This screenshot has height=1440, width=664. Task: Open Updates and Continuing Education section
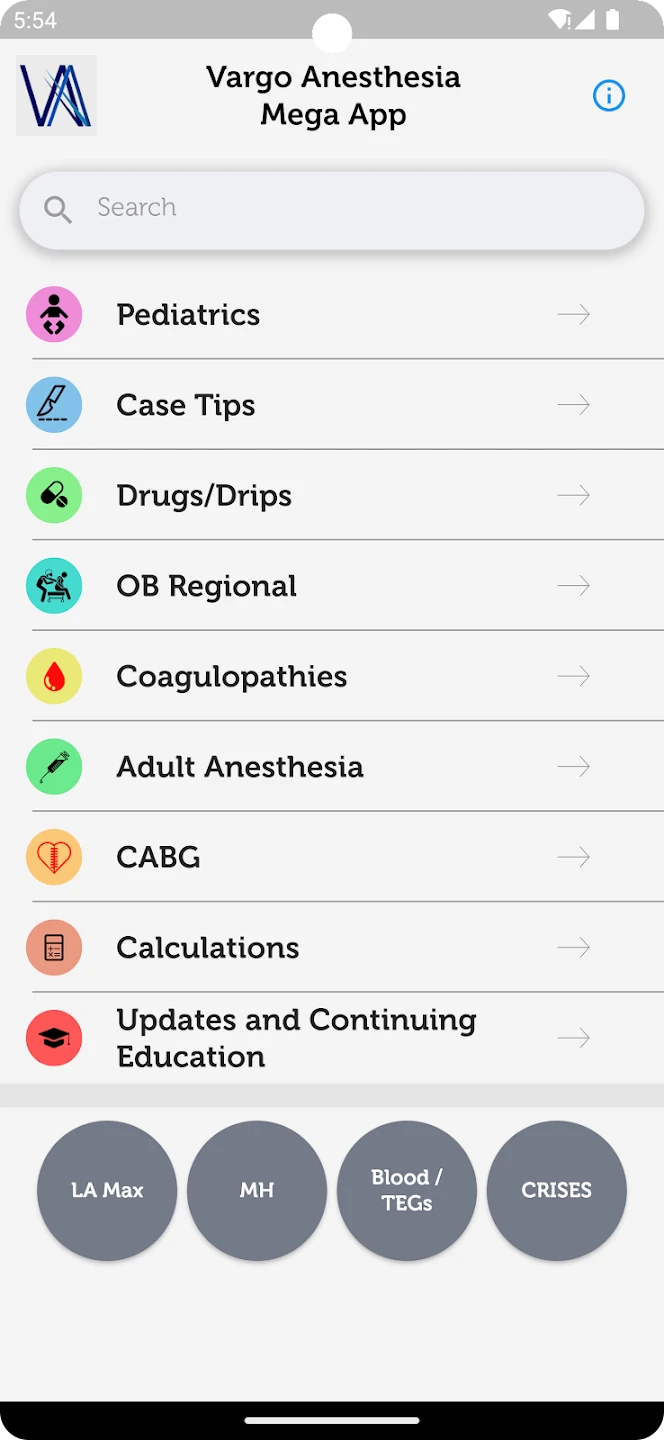[296, 1038]
